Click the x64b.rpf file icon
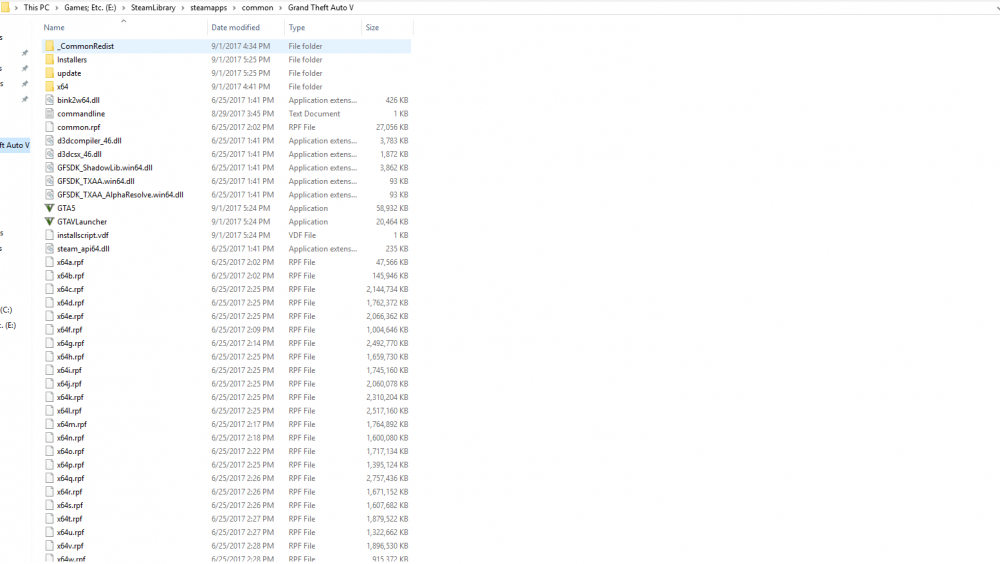 50,276
